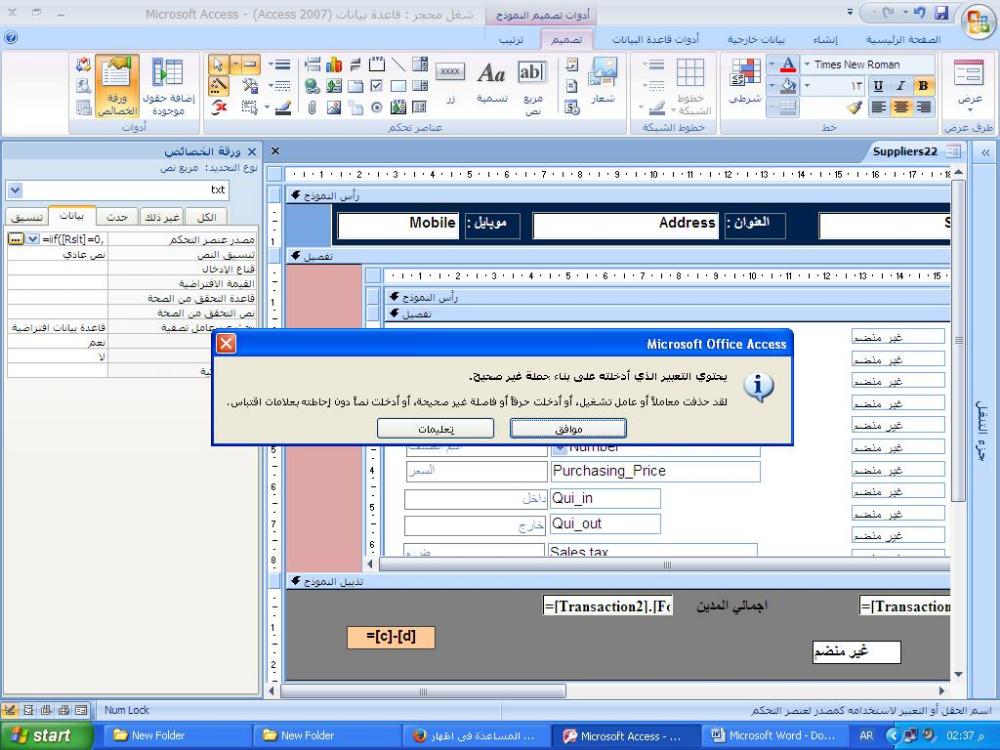Apply the fill color bucket swatch
Image resolution: width=1000 pixels, height=750 pixels.
click(x=788, y=85)
